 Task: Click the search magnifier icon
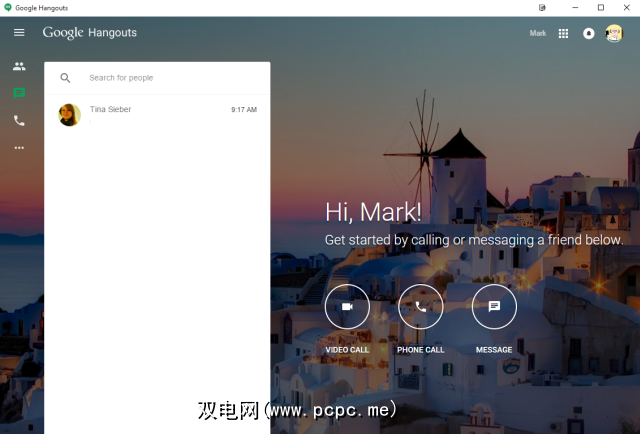click(65, 78)
